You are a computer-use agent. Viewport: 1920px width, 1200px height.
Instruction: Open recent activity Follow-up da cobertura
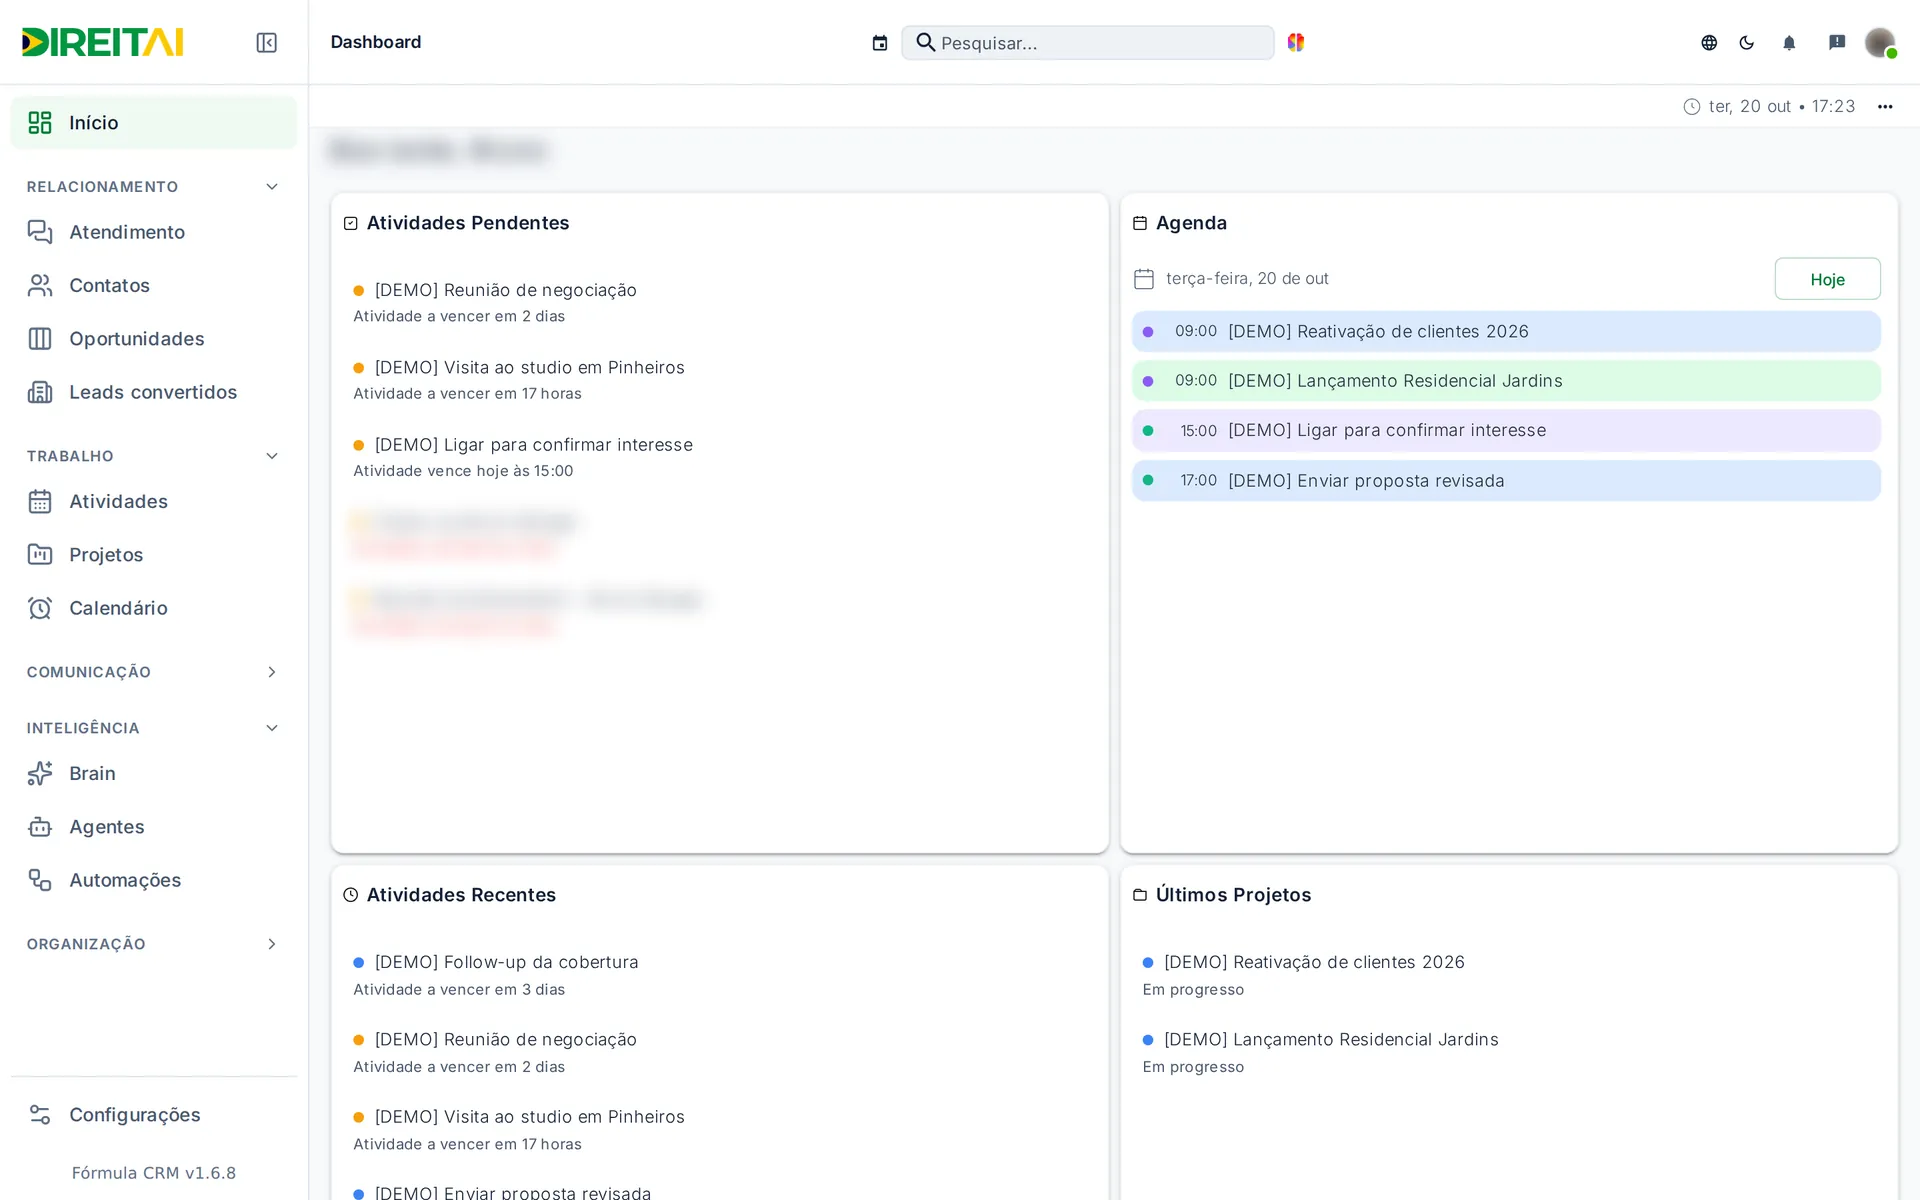(506, 962)
